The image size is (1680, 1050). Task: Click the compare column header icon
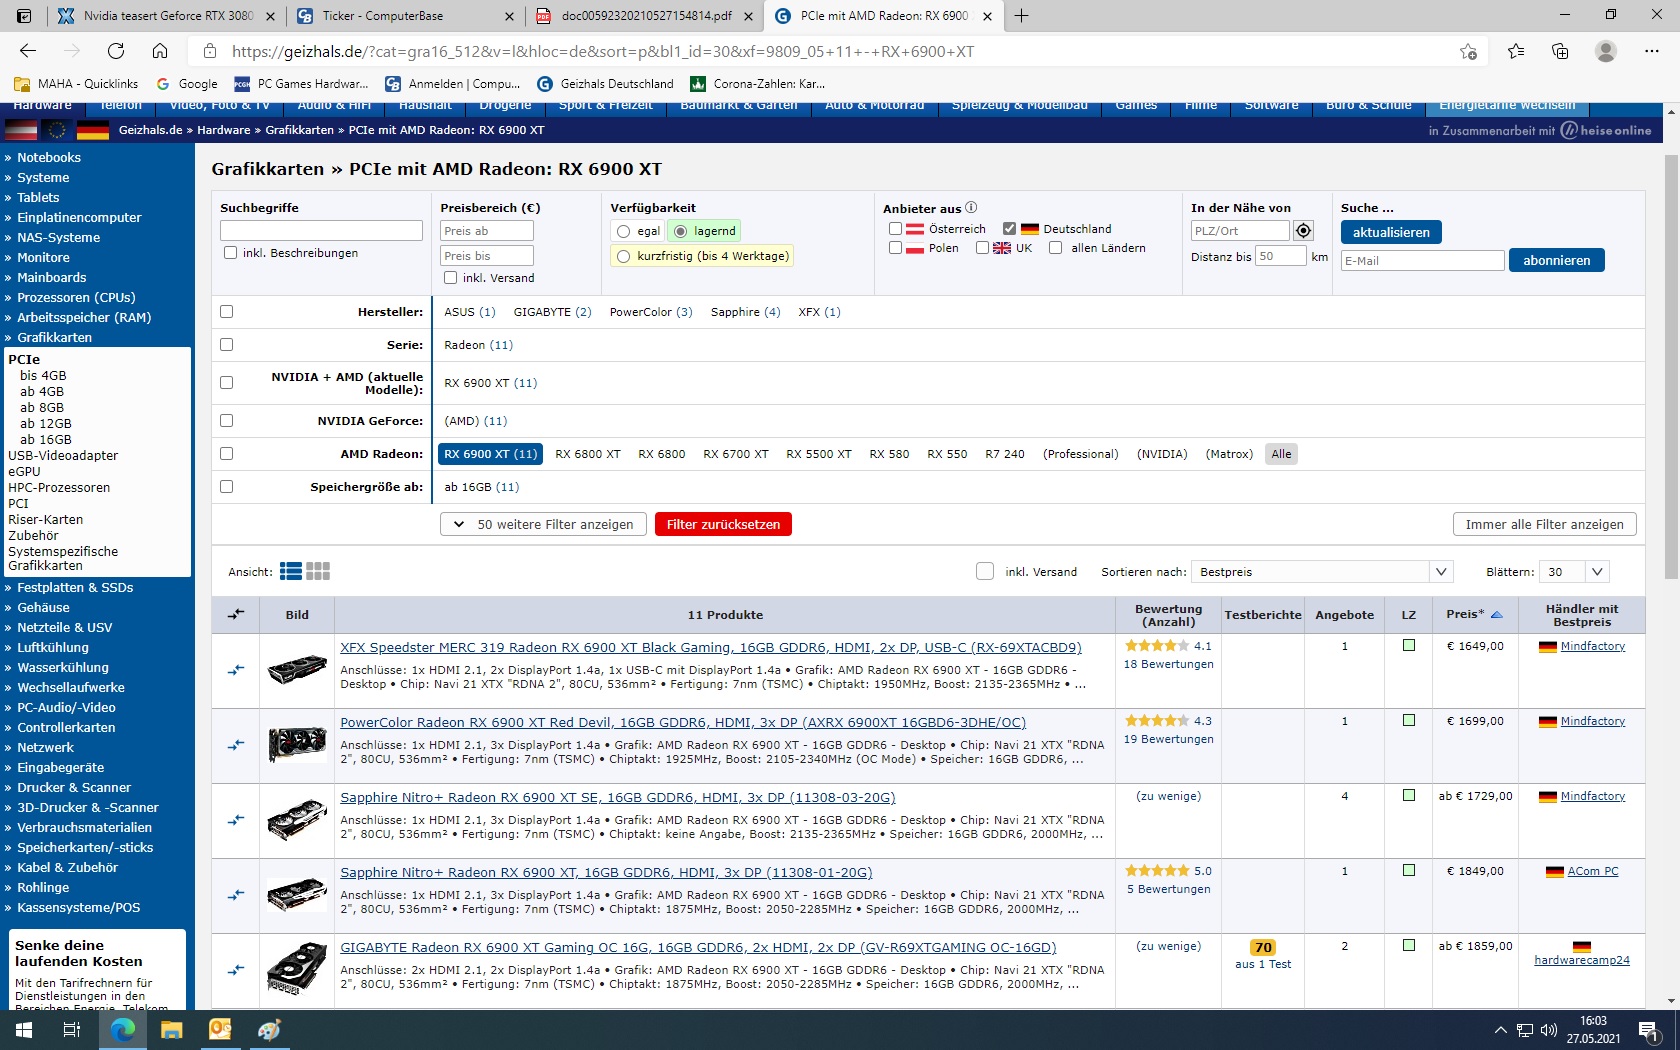pos(236,614)
